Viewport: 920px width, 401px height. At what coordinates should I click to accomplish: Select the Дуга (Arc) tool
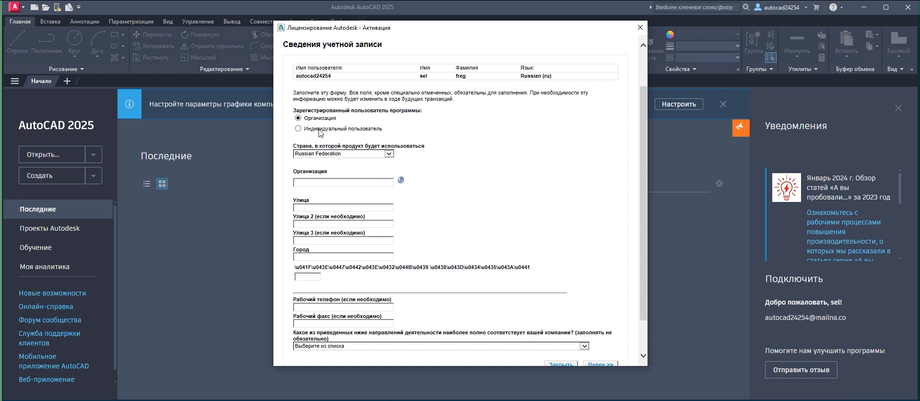(97, 42)
